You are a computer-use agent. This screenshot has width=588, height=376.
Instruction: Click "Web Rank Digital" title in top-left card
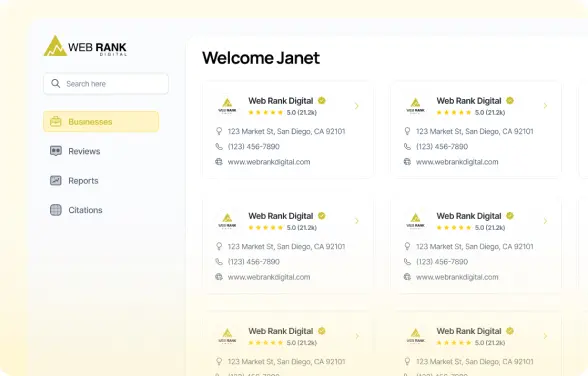click(x=280, y=101)
